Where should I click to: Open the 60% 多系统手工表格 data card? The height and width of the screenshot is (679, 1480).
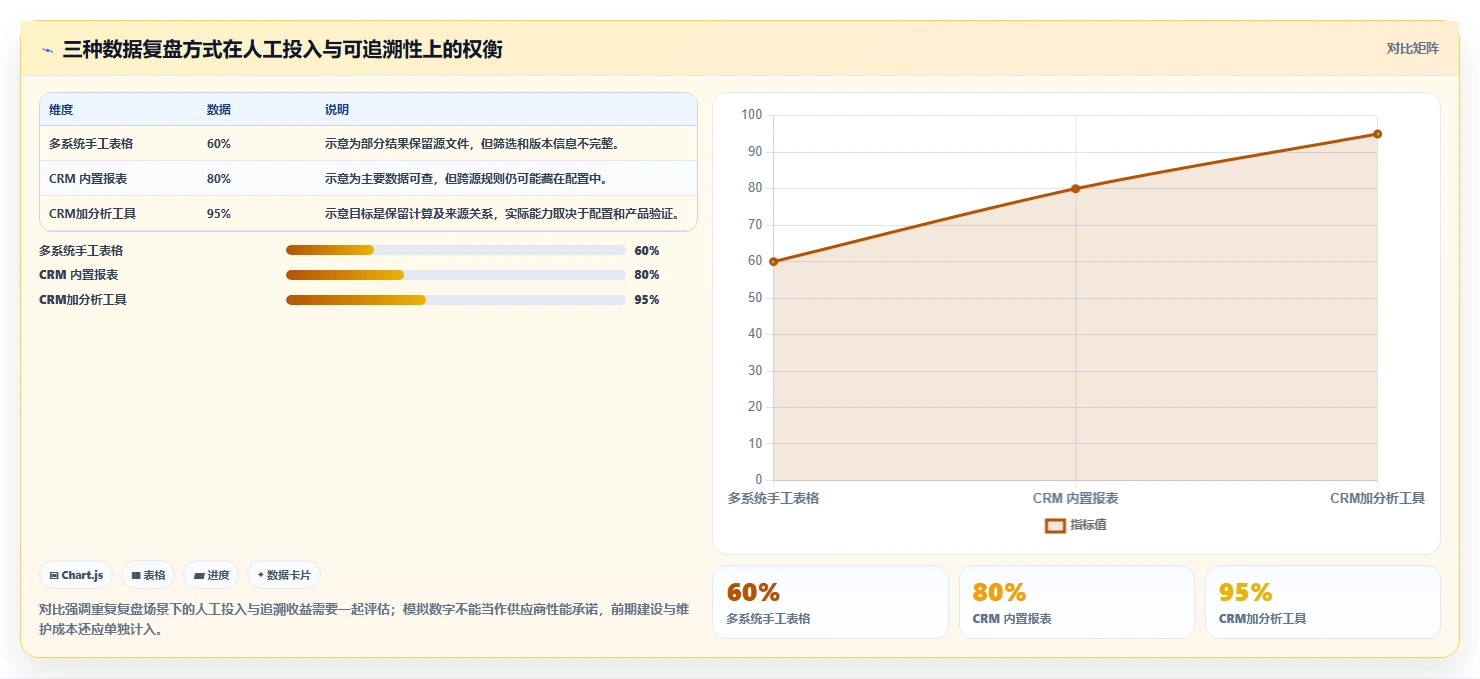coord(830,602)
